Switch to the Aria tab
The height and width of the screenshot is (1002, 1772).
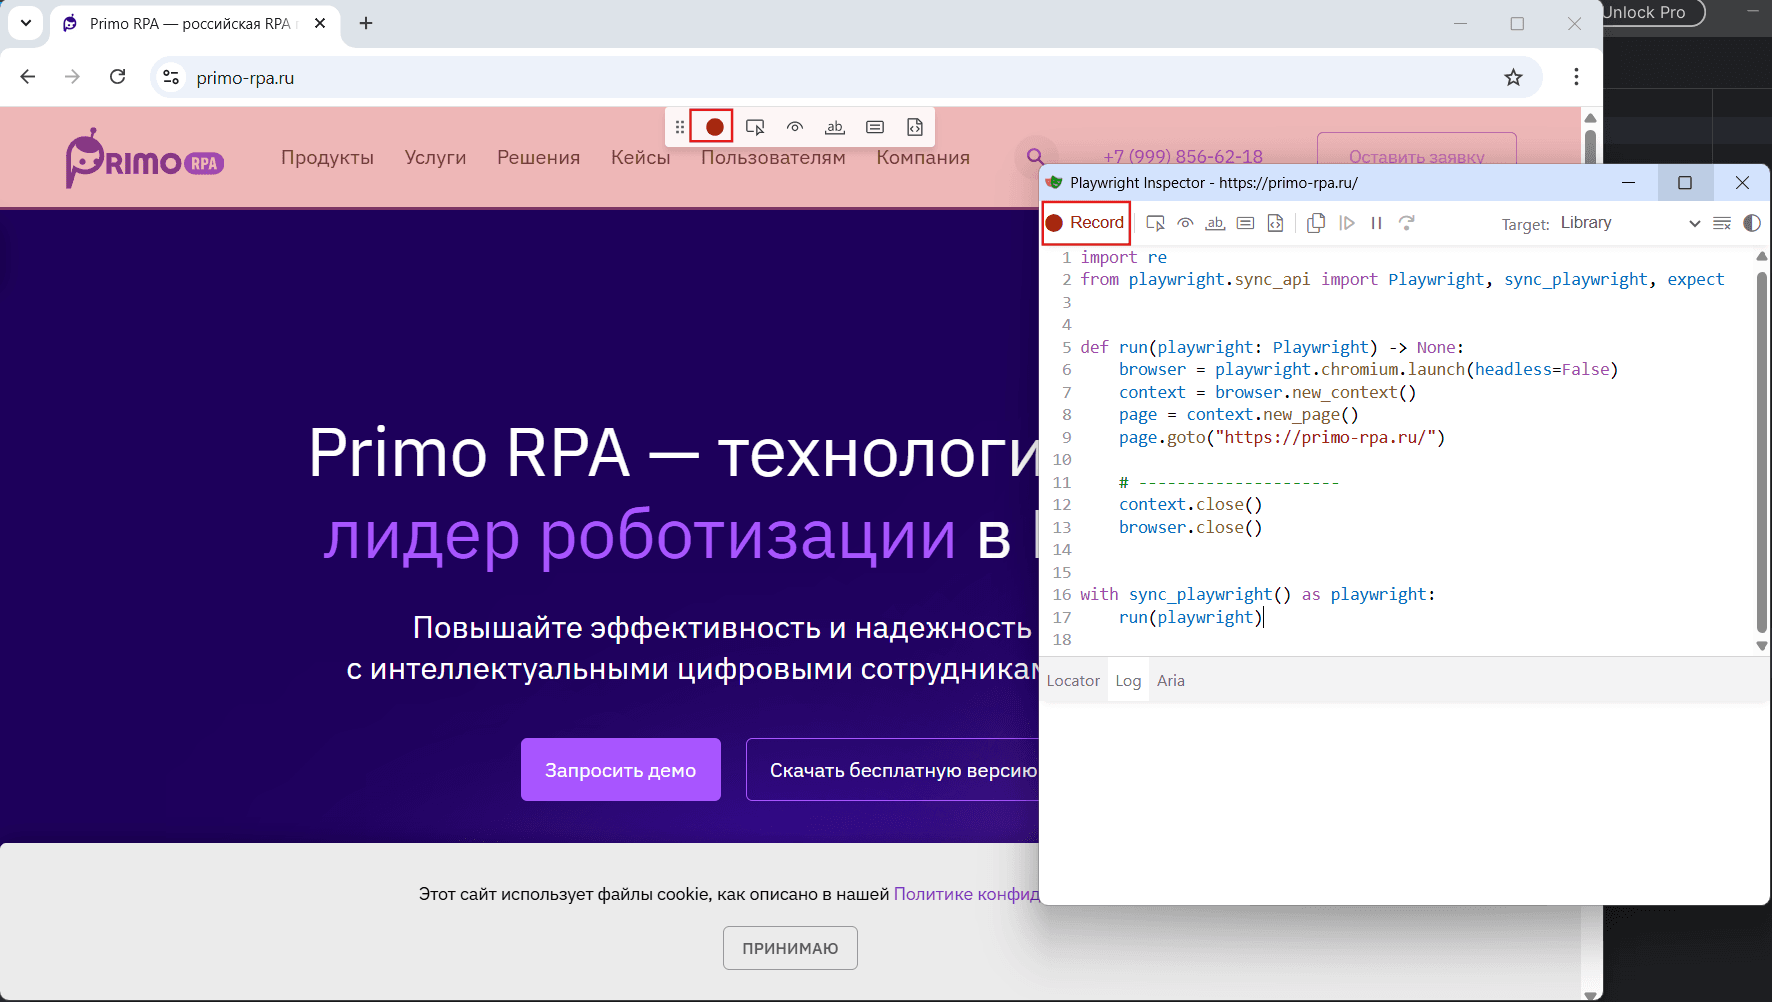tap(1171, 681)
